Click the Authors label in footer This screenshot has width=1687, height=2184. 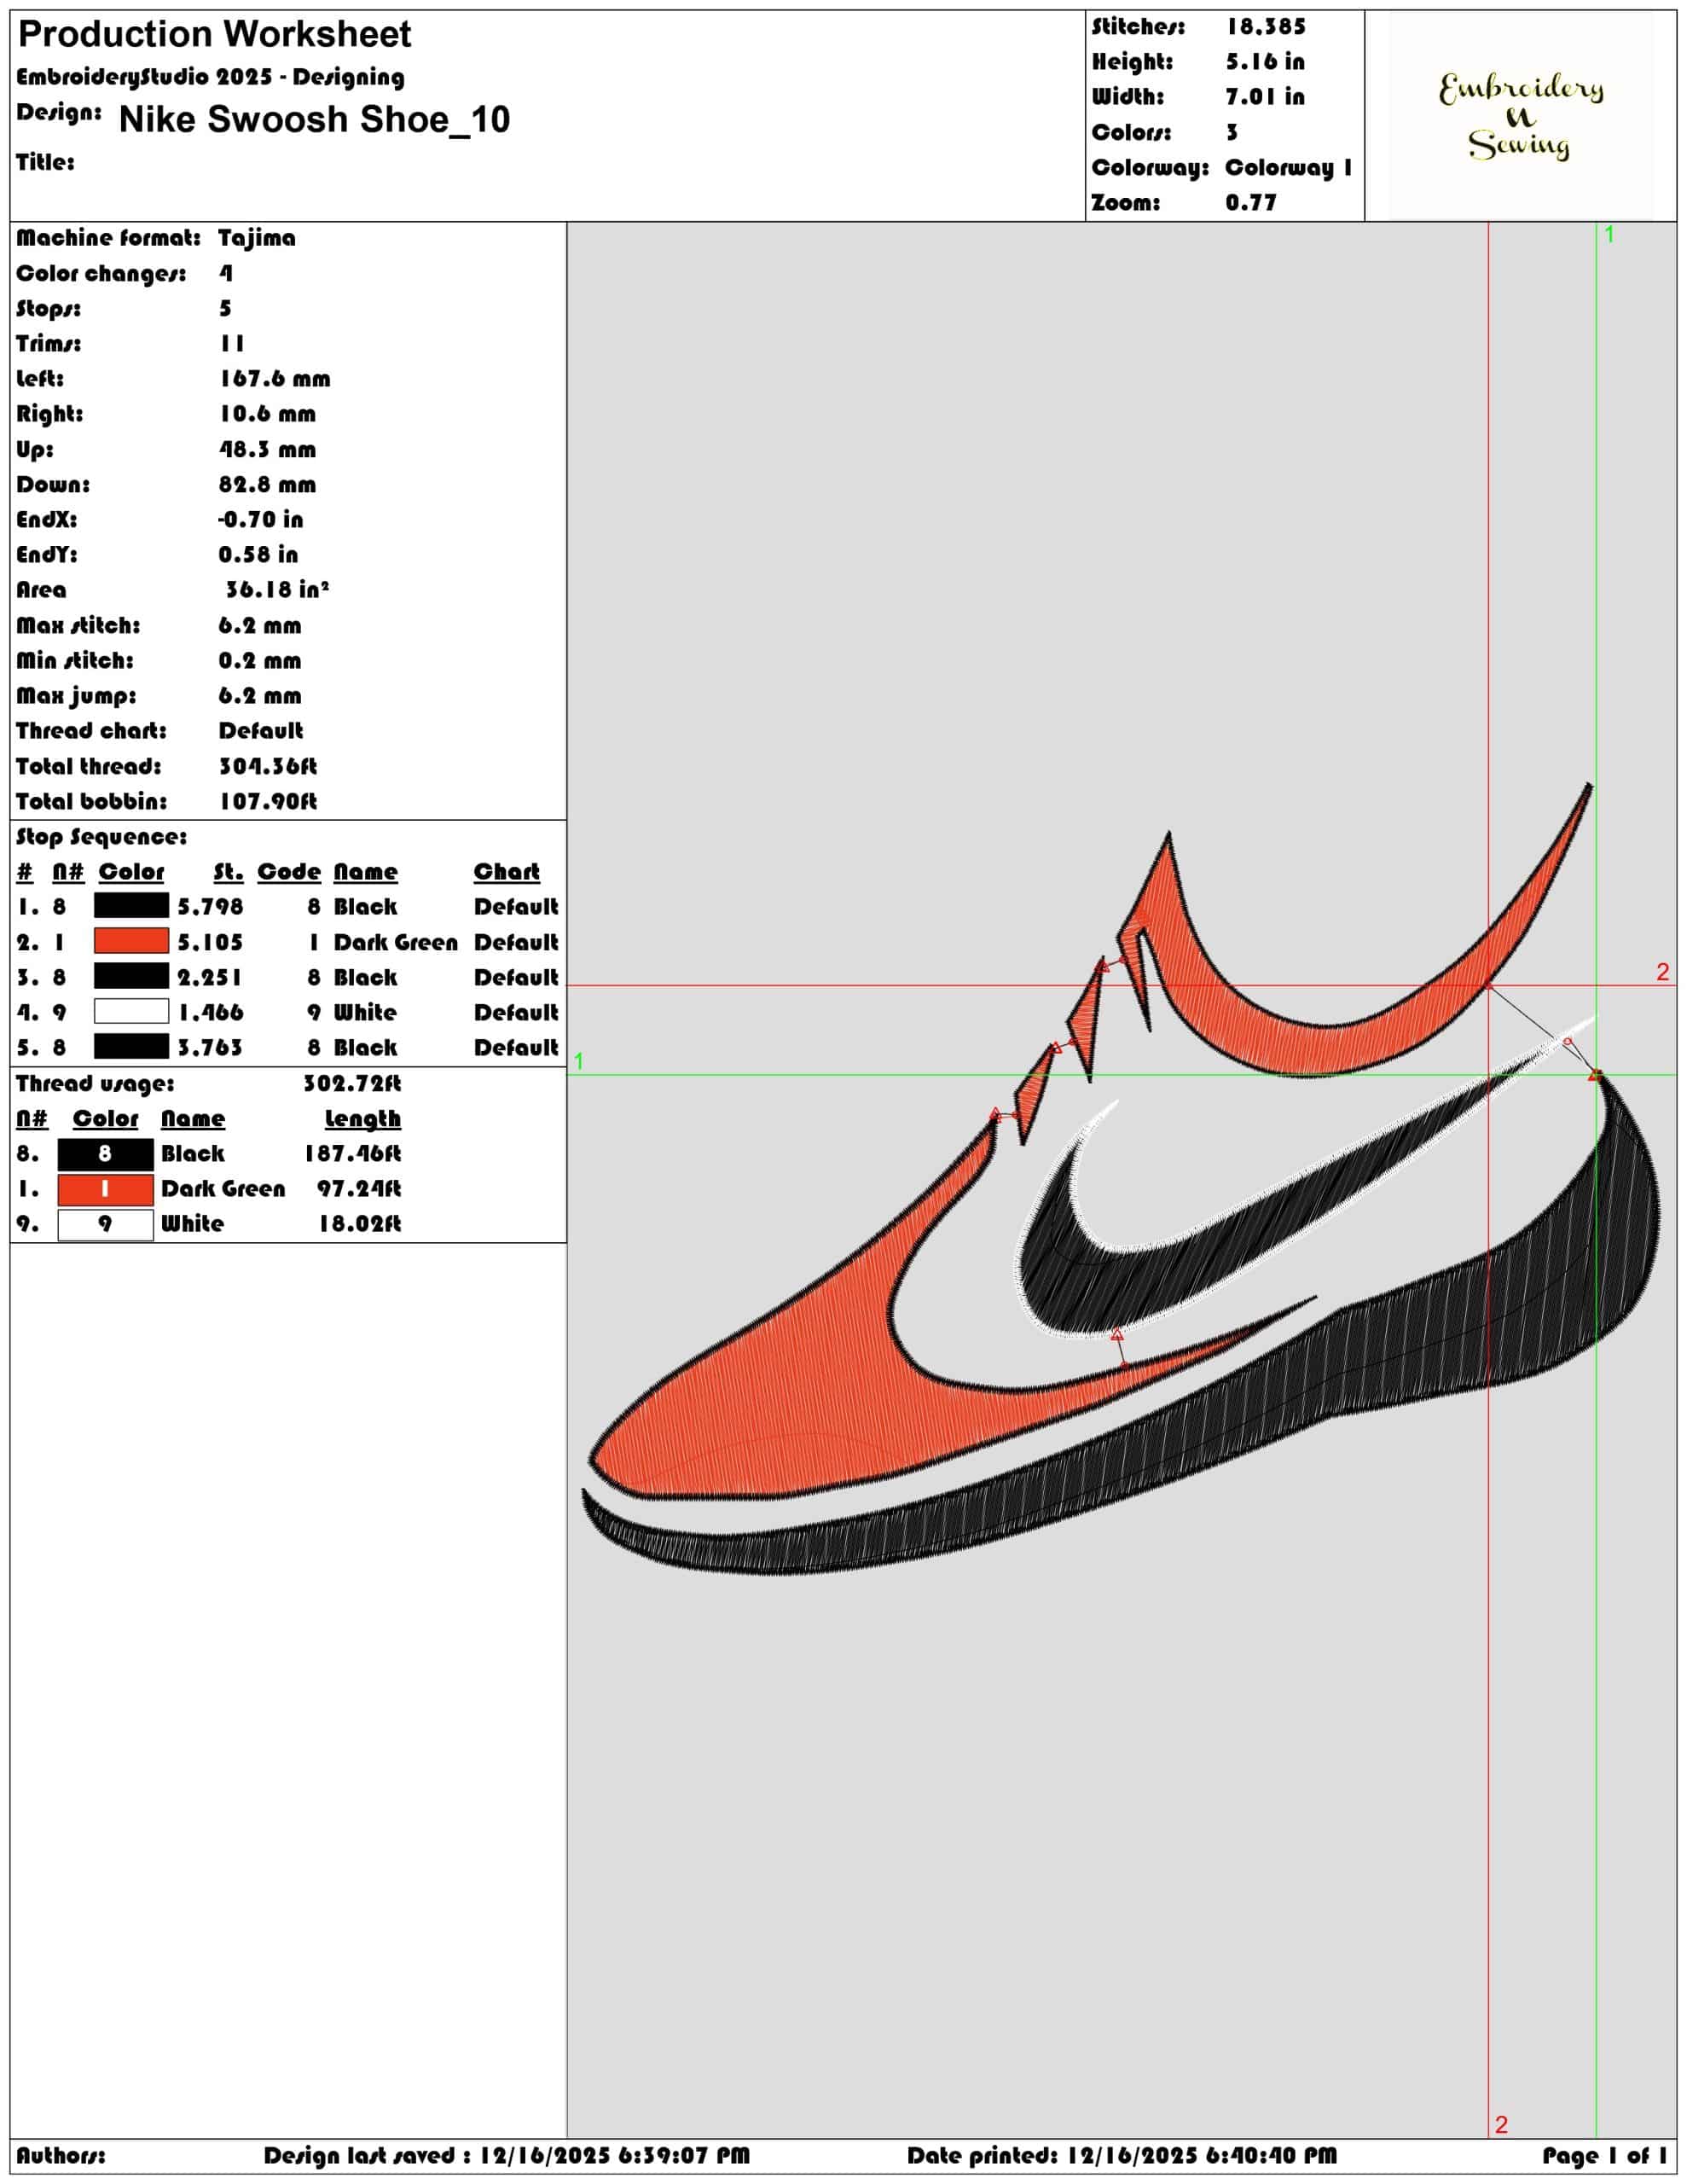(x=60, y=2155)
